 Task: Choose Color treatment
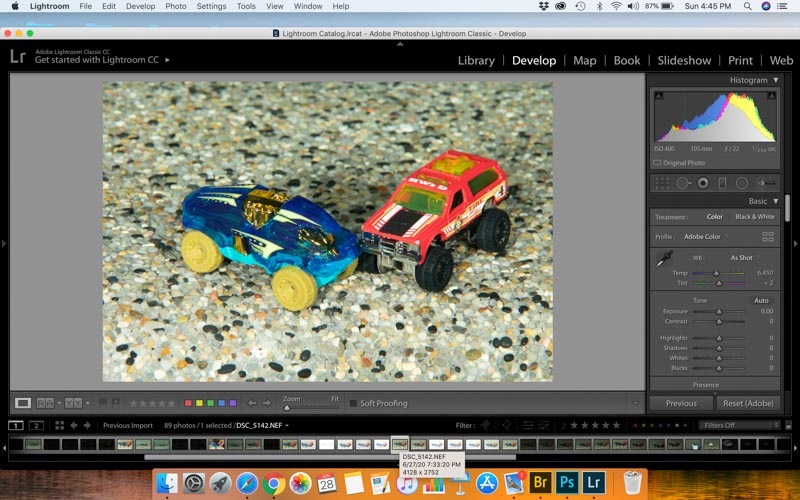pos(714,216)
